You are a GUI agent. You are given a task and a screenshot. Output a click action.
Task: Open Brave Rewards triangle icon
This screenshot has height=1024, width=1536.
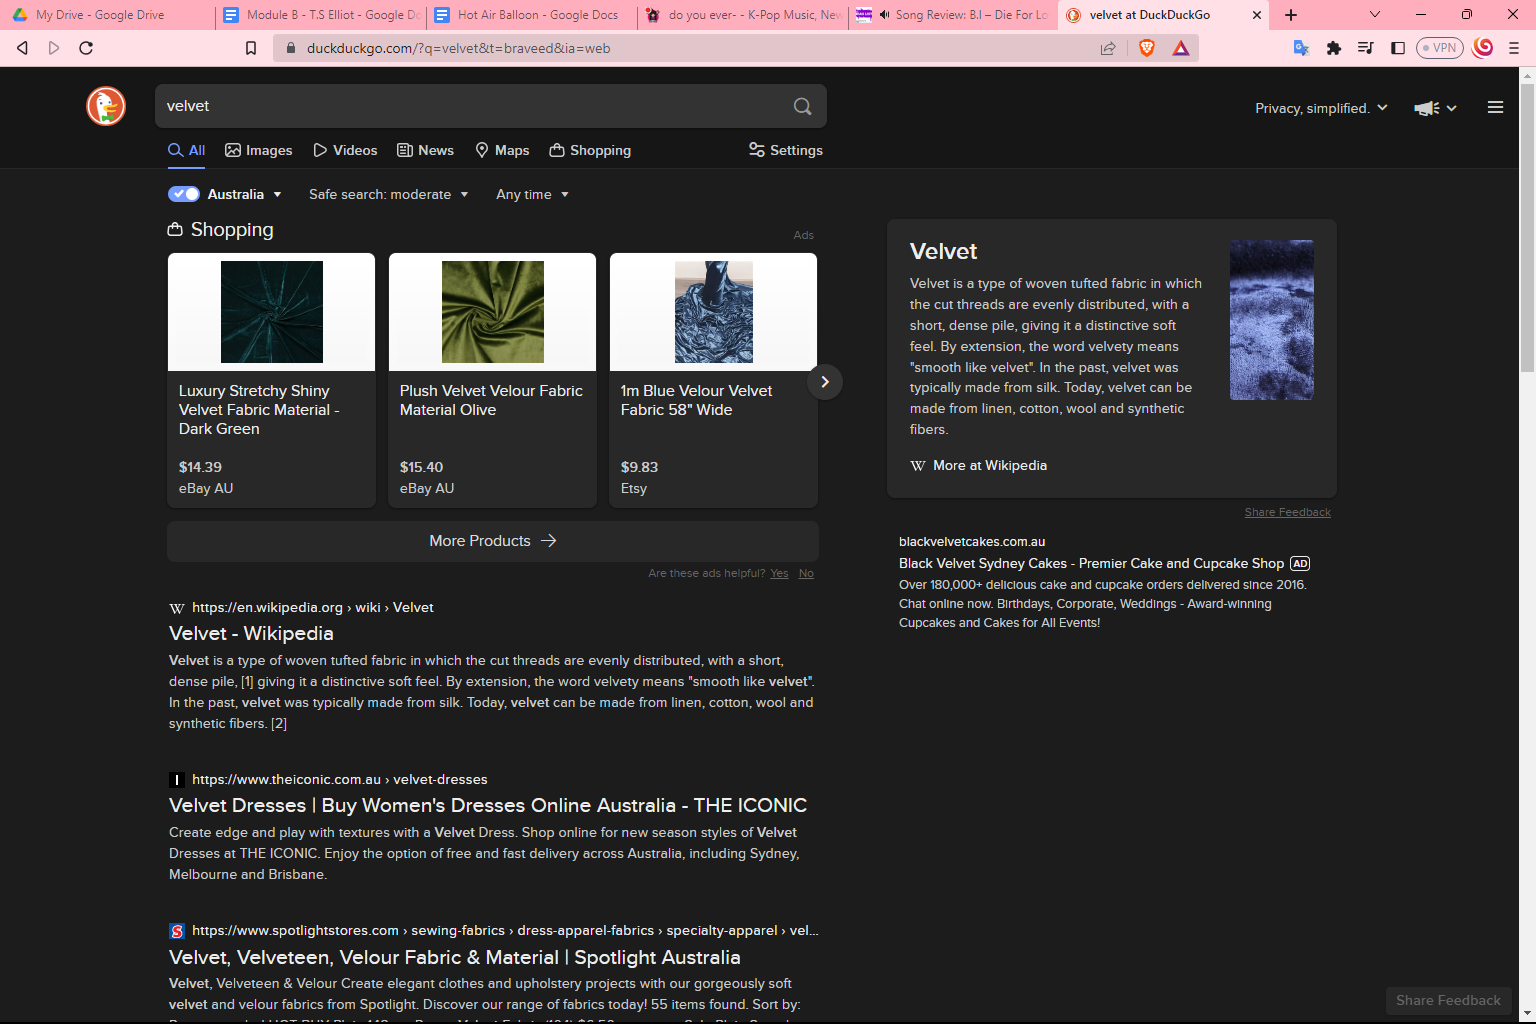coord(1181,48)
